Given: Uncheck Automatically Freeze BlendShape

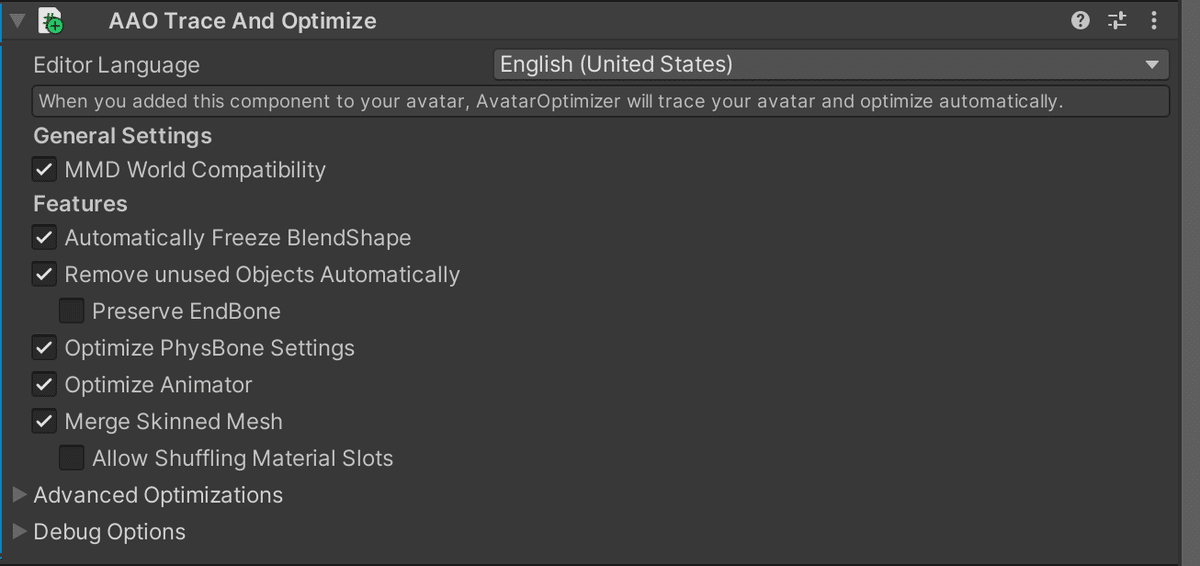Looking at the screenshot, I should pyautogui.click(x=44, y=238).
